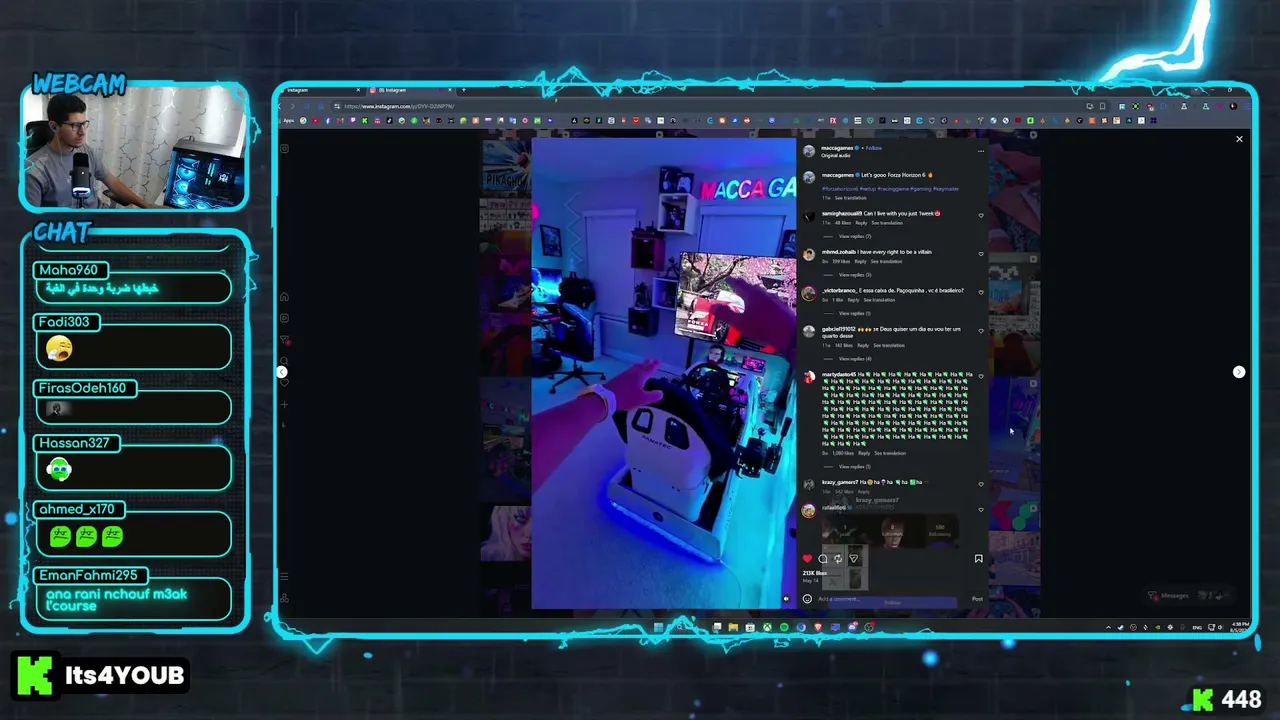Viewport: 1280px width, 720px height.
Task: Click the Kick logo next to Its4YOUB
Action: pyautogui.click(x=34, y=675)
